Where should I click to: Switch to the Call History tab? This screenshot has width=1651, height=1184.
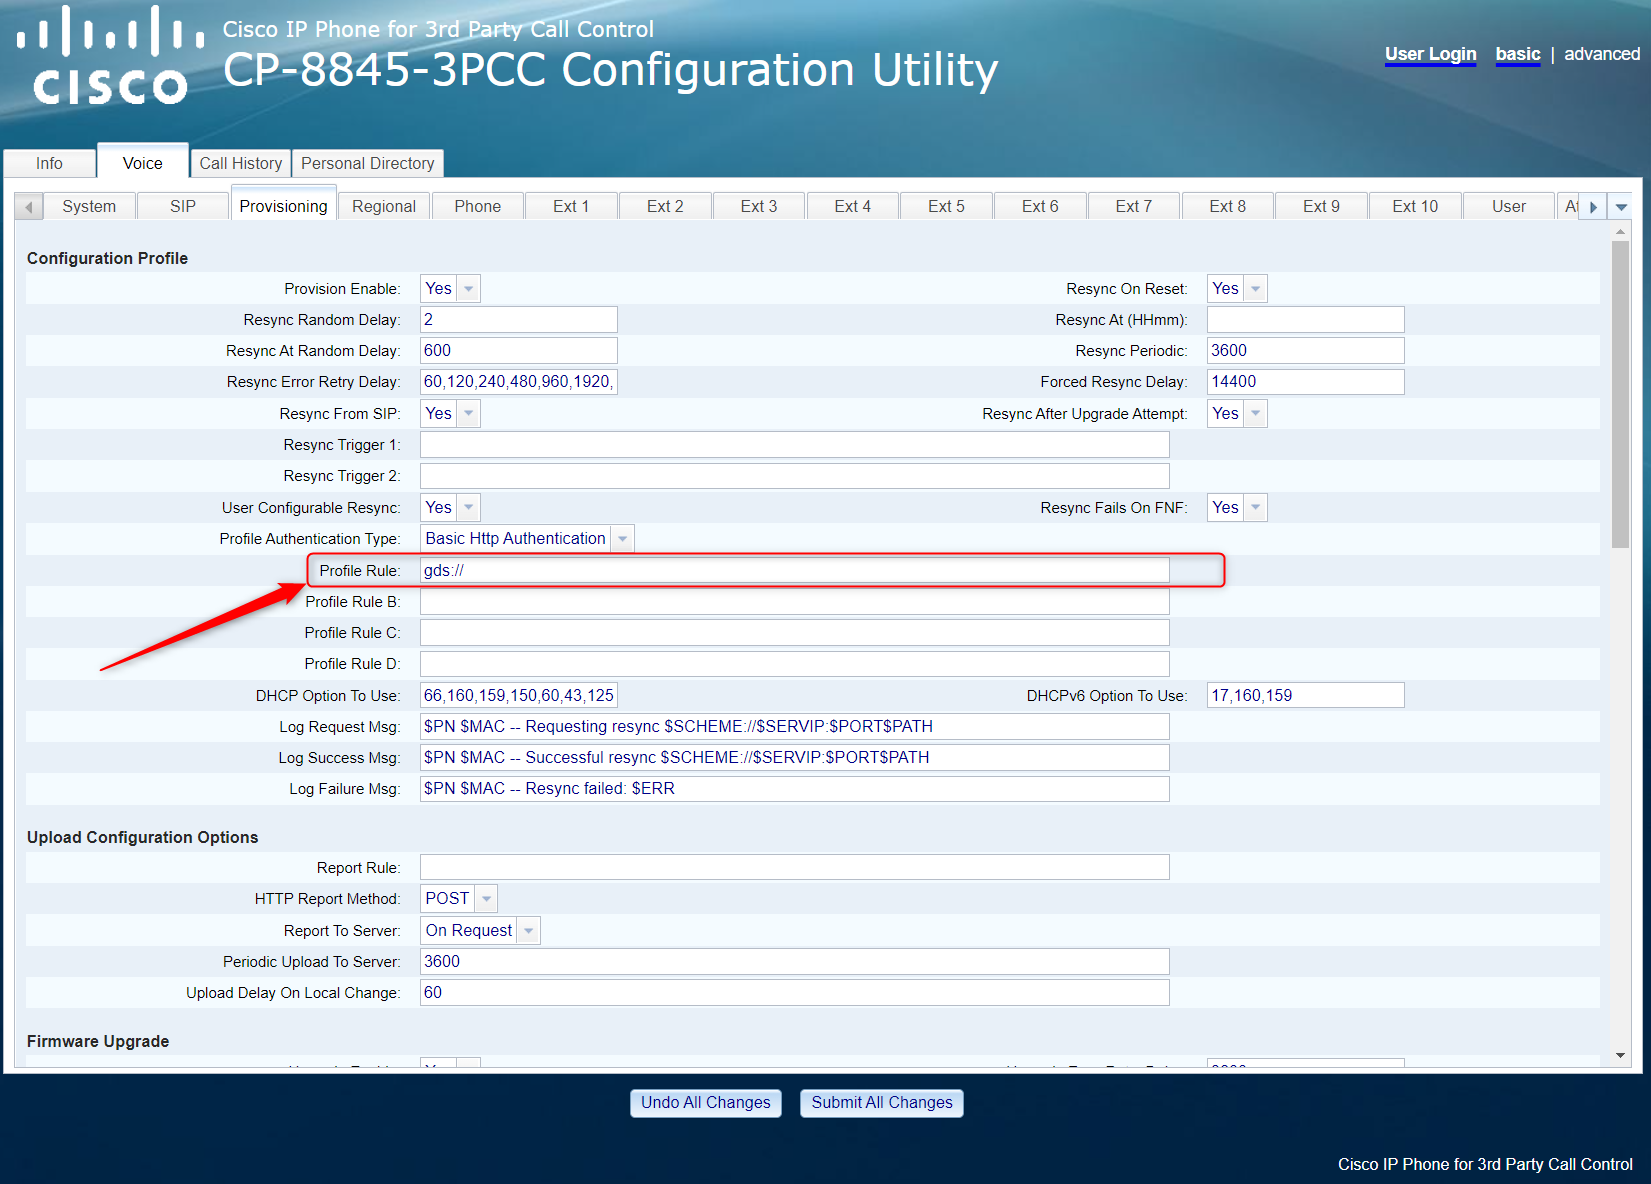click(x=240, y=163)
